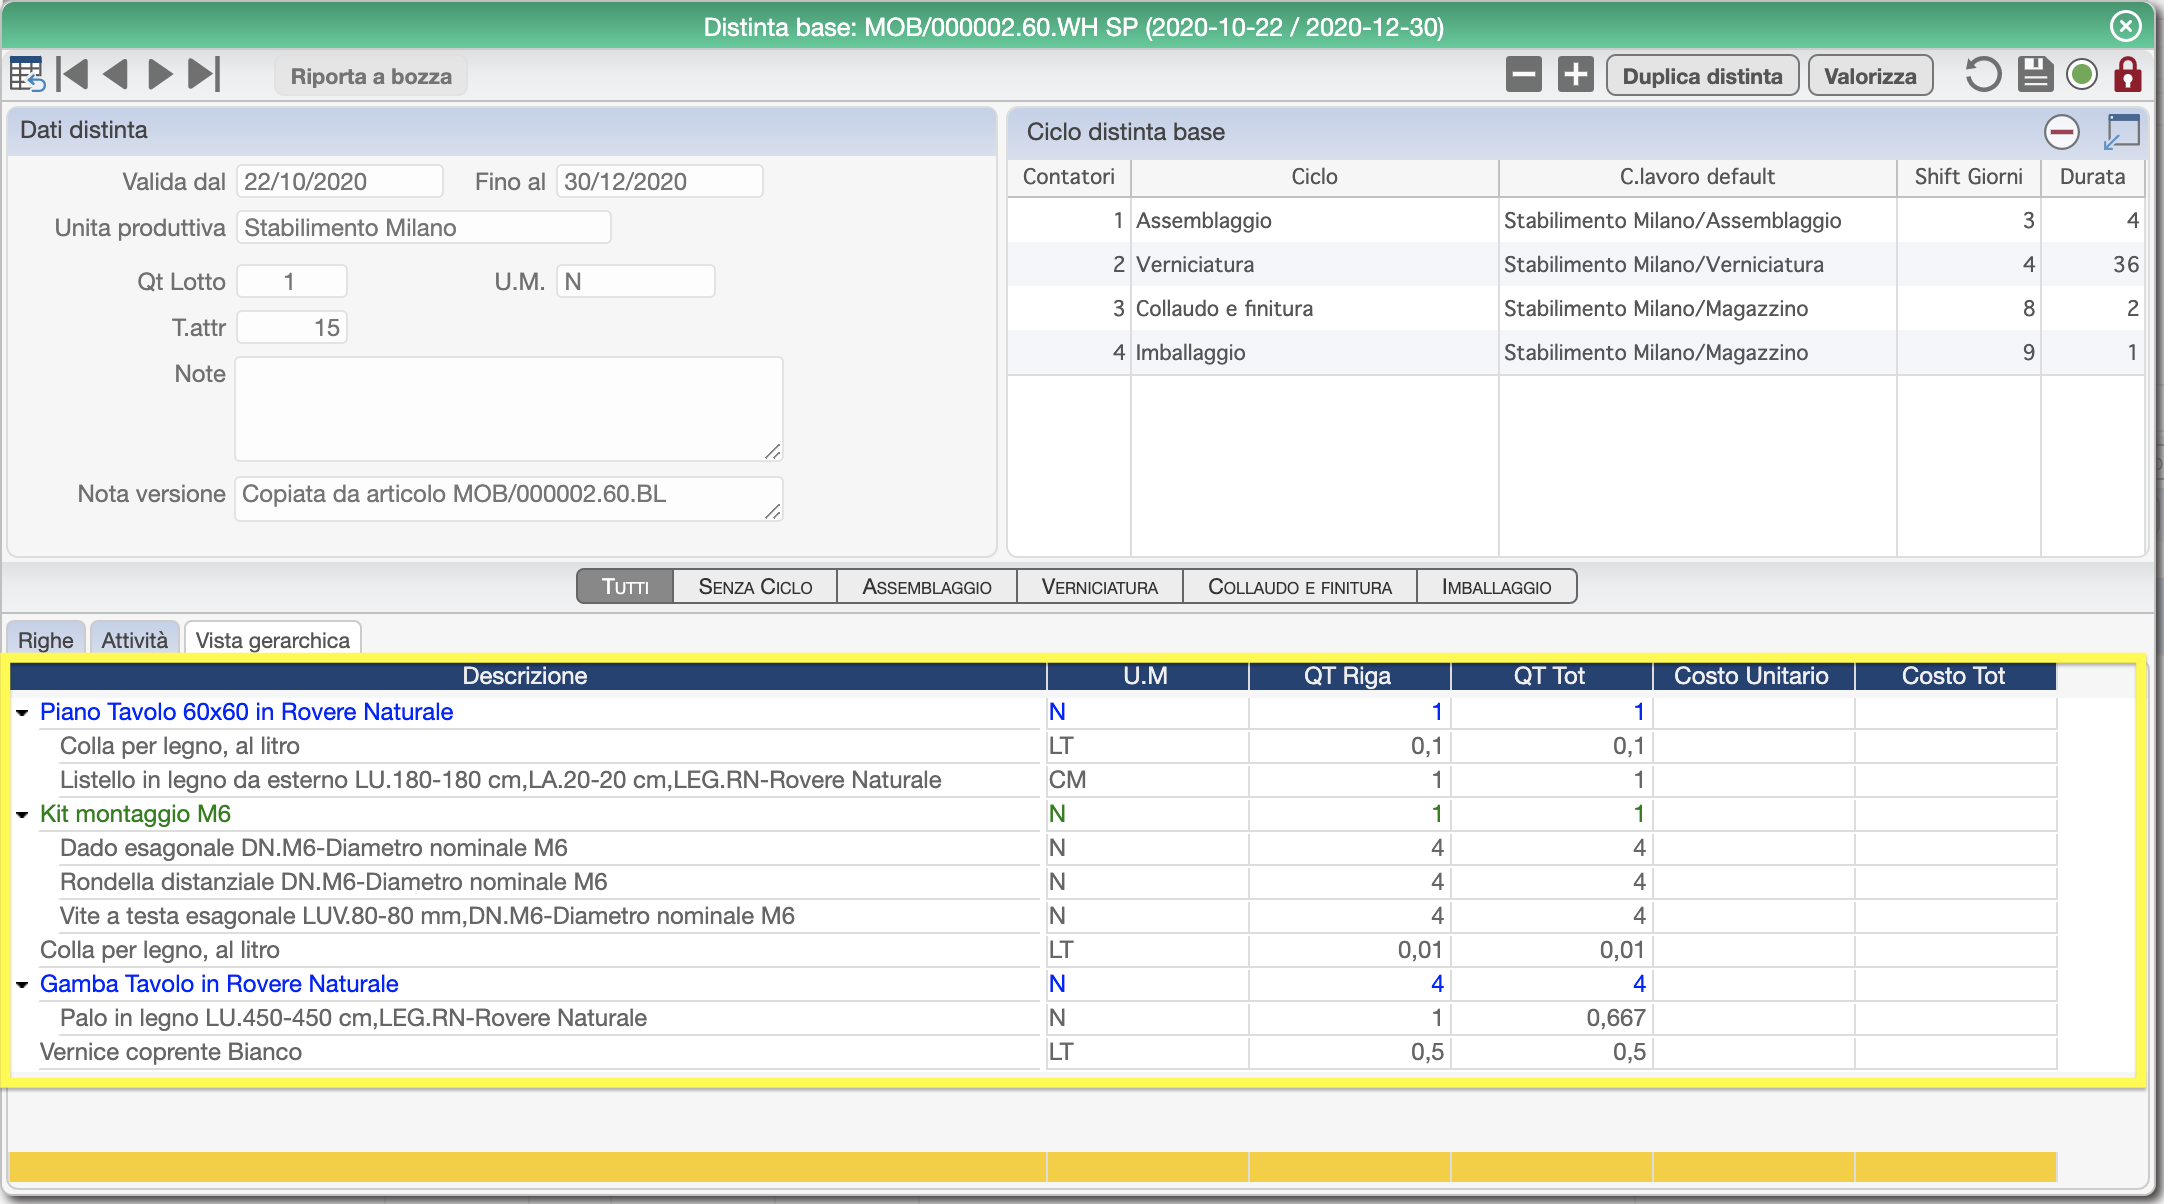Click the Fino al date field
The image size is (2164, 1204).
pos(660,182)
